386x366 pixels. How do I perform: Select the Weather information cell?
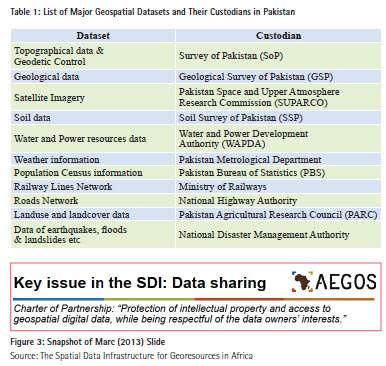coord(93,159)
